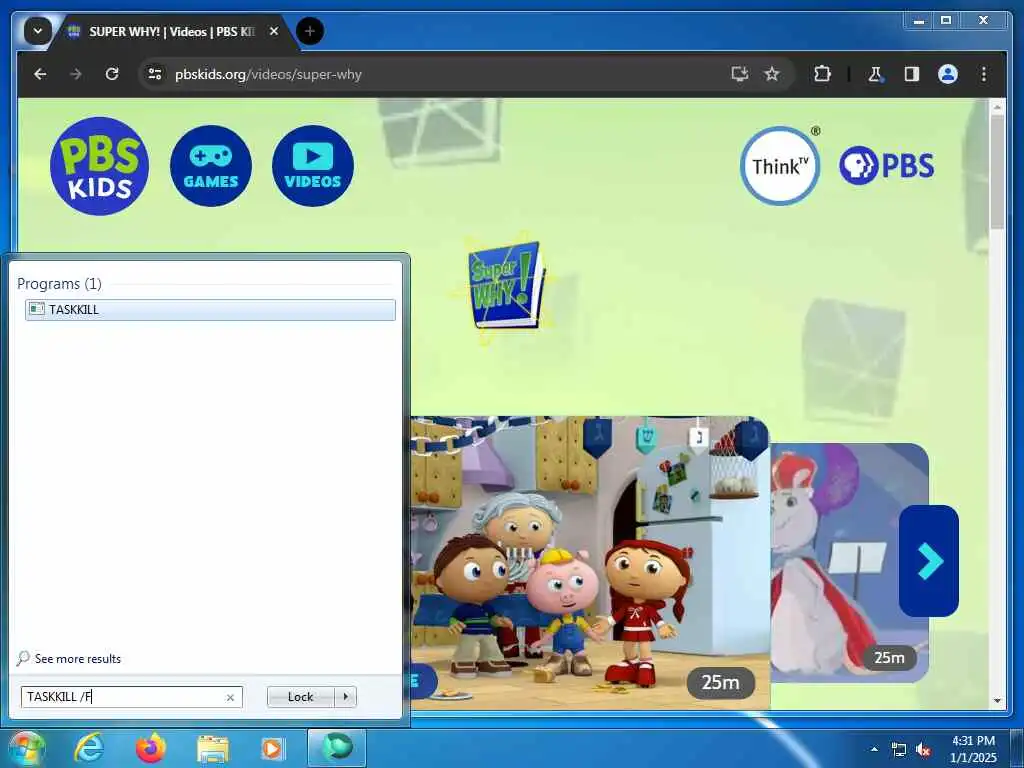Click the Programs (1) header
The image size is (1024, 768).
[59, 283]
